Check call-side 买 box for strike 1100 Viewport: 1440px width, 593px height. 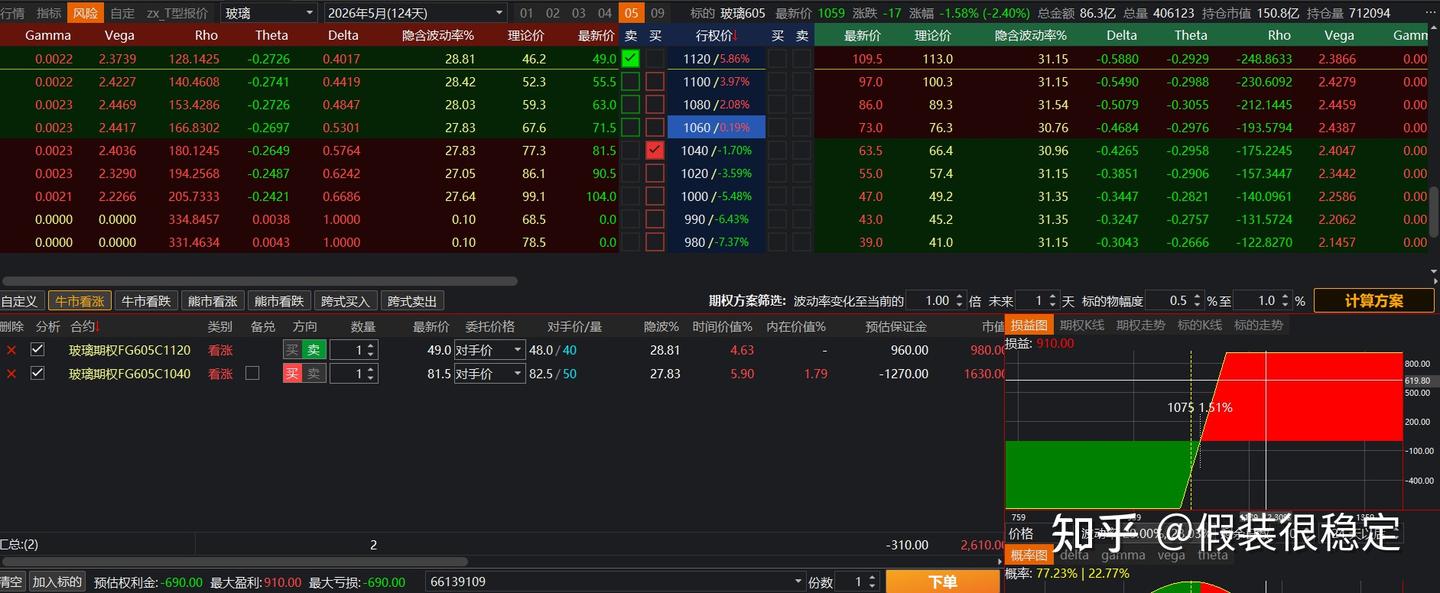655,82
